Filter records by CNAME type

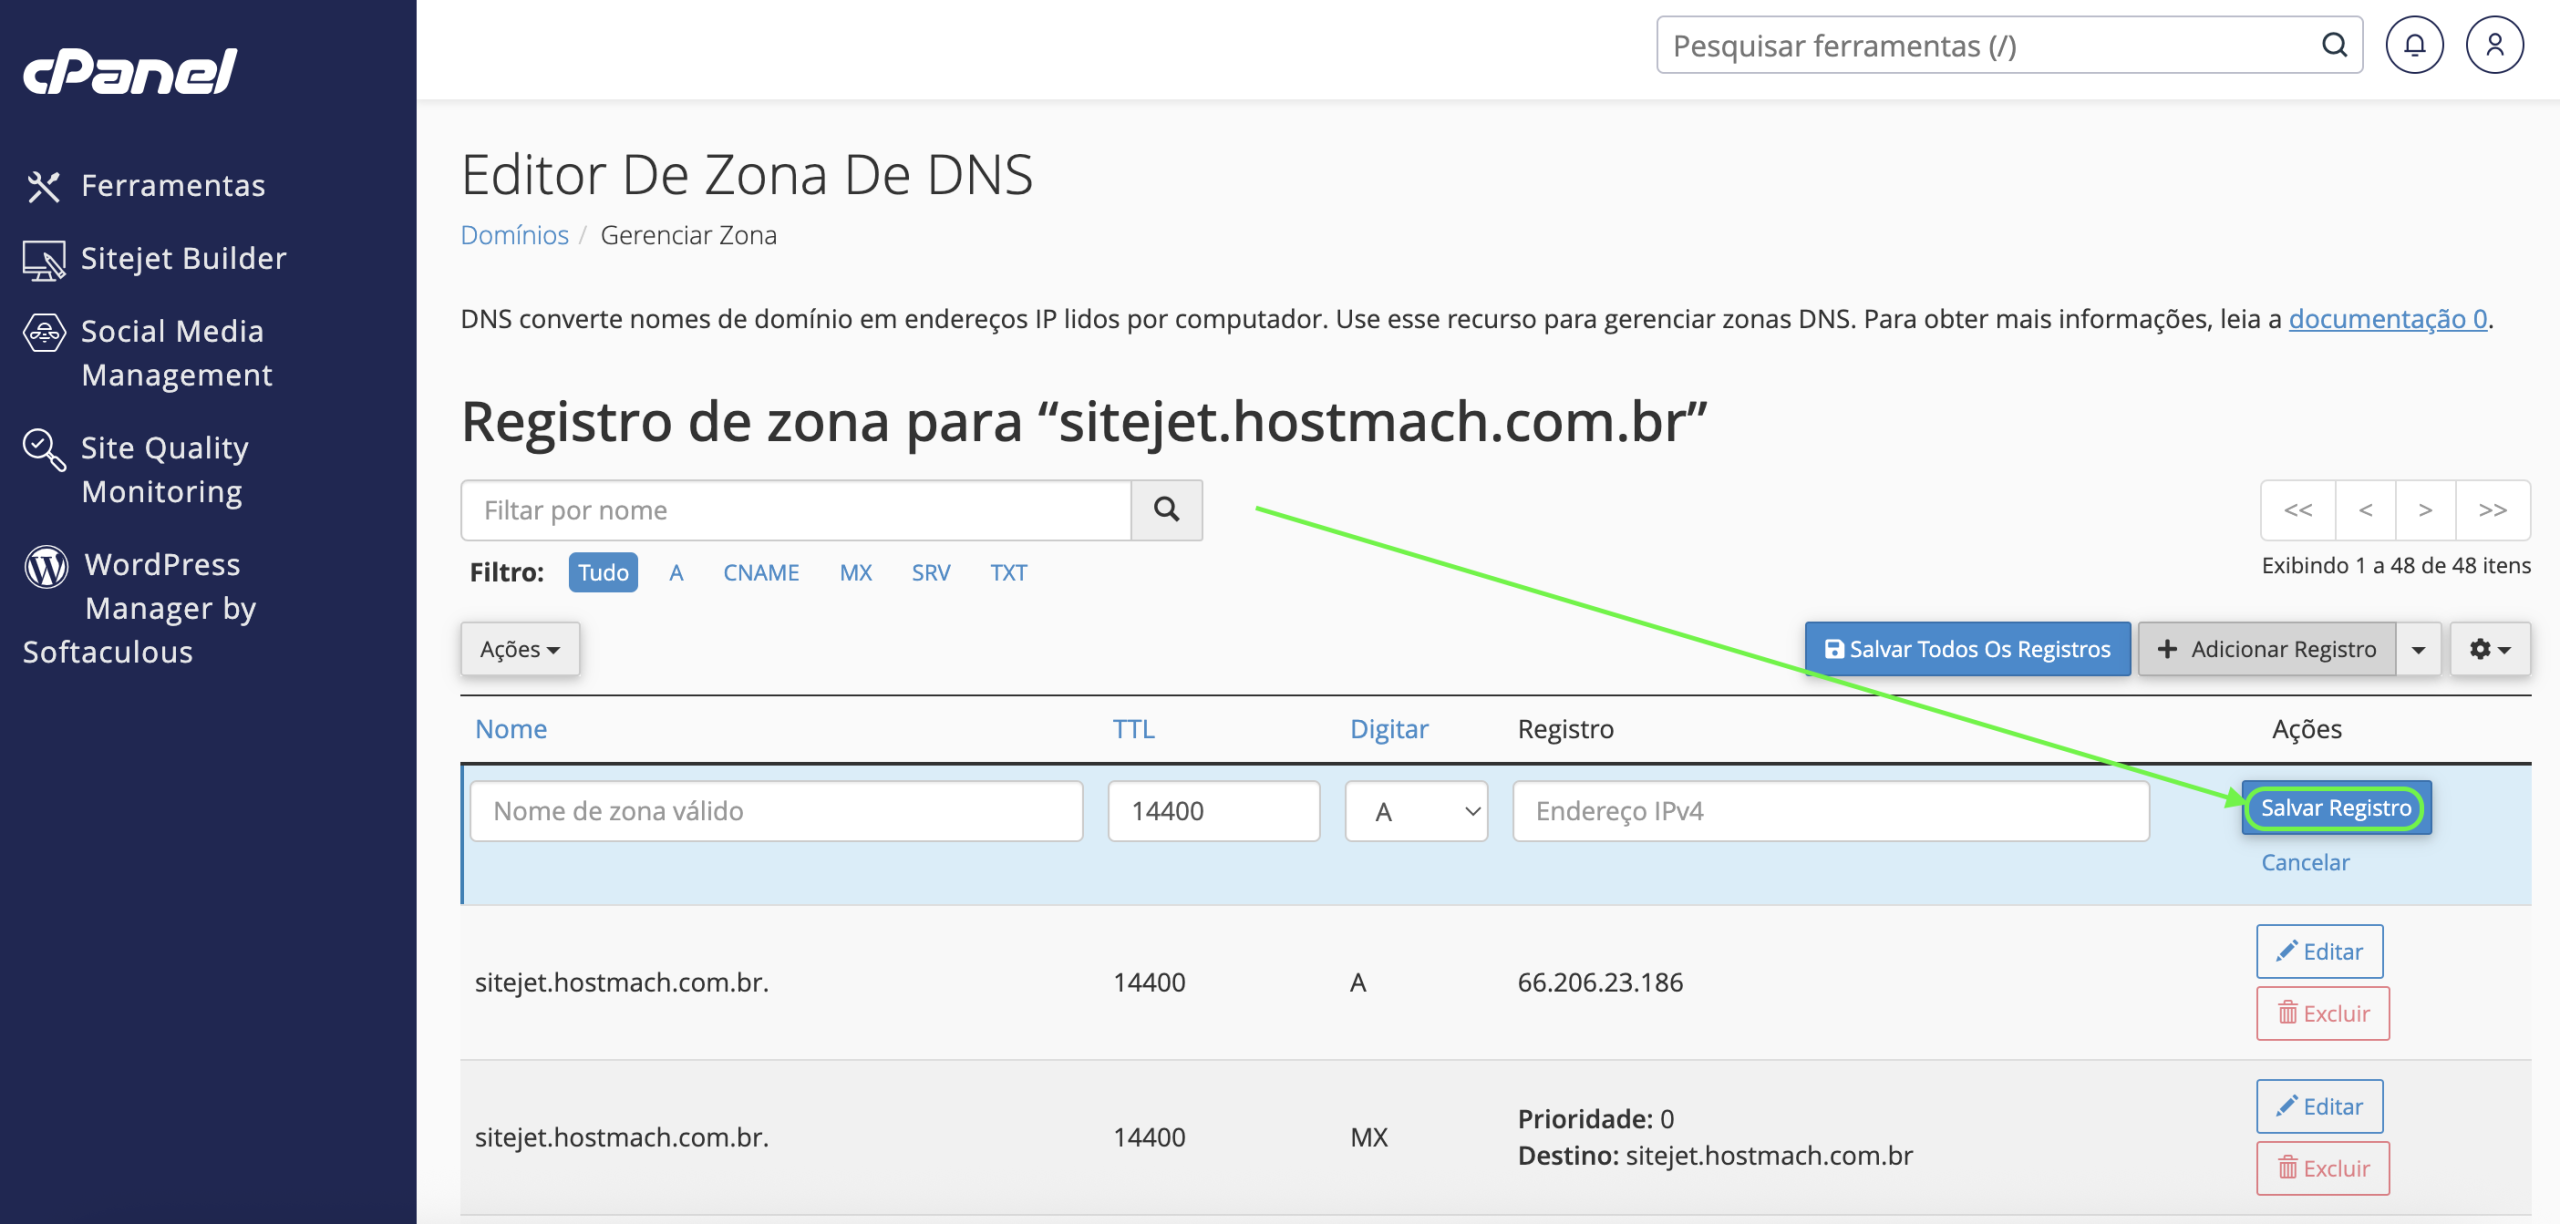[761, 573]
